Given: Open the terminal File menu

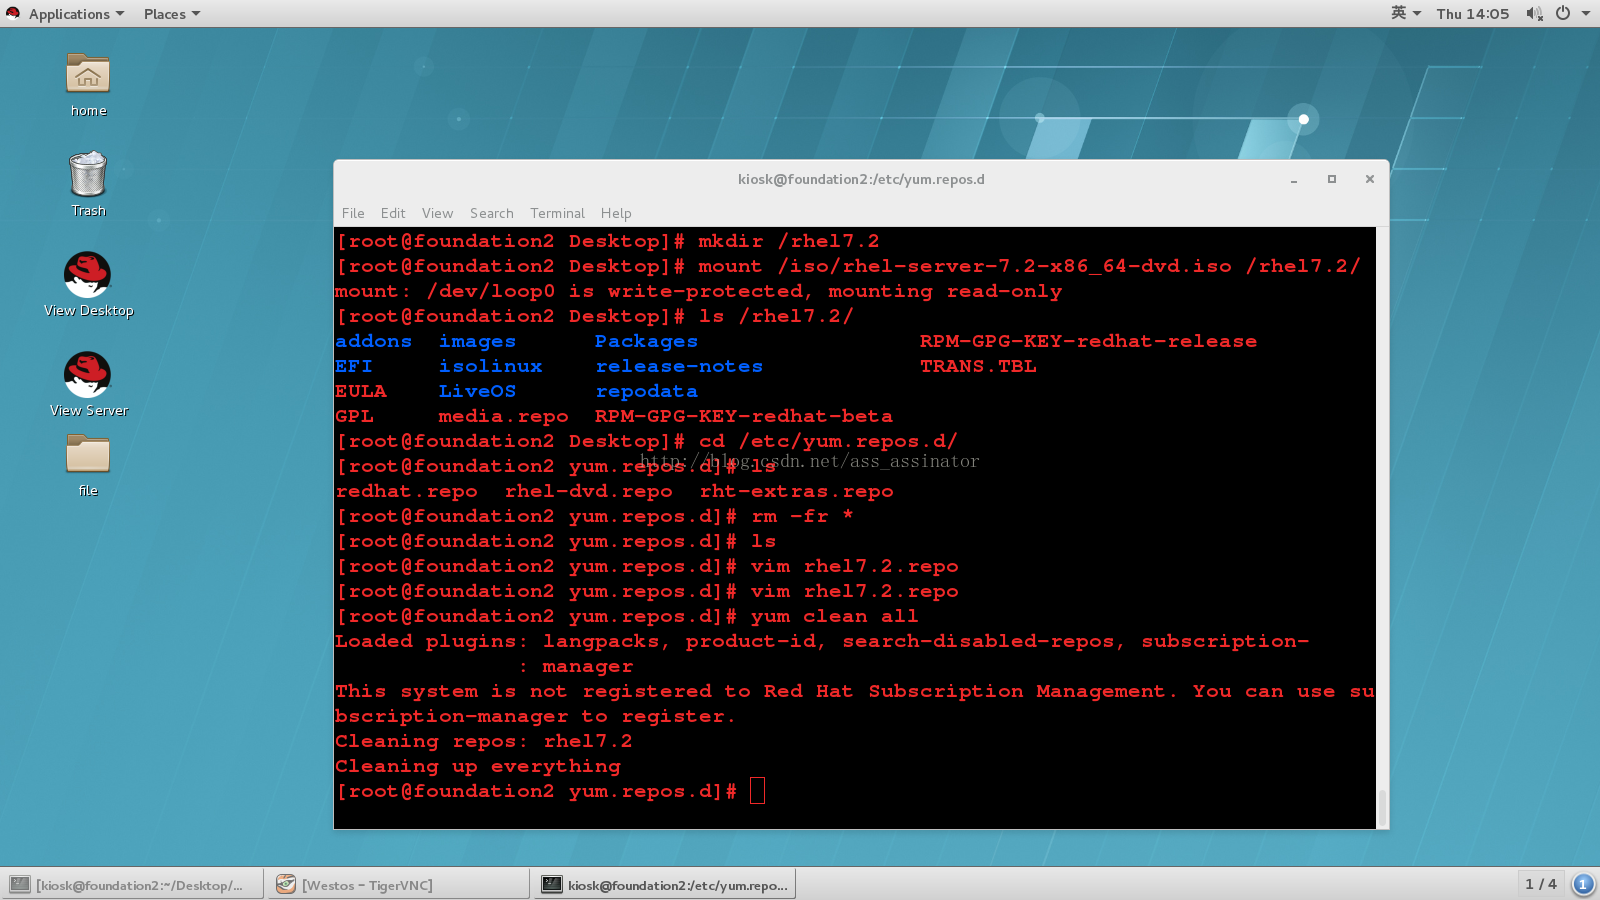Looking at the screenshot, I should pyautogui.click(x=353, y=213).
